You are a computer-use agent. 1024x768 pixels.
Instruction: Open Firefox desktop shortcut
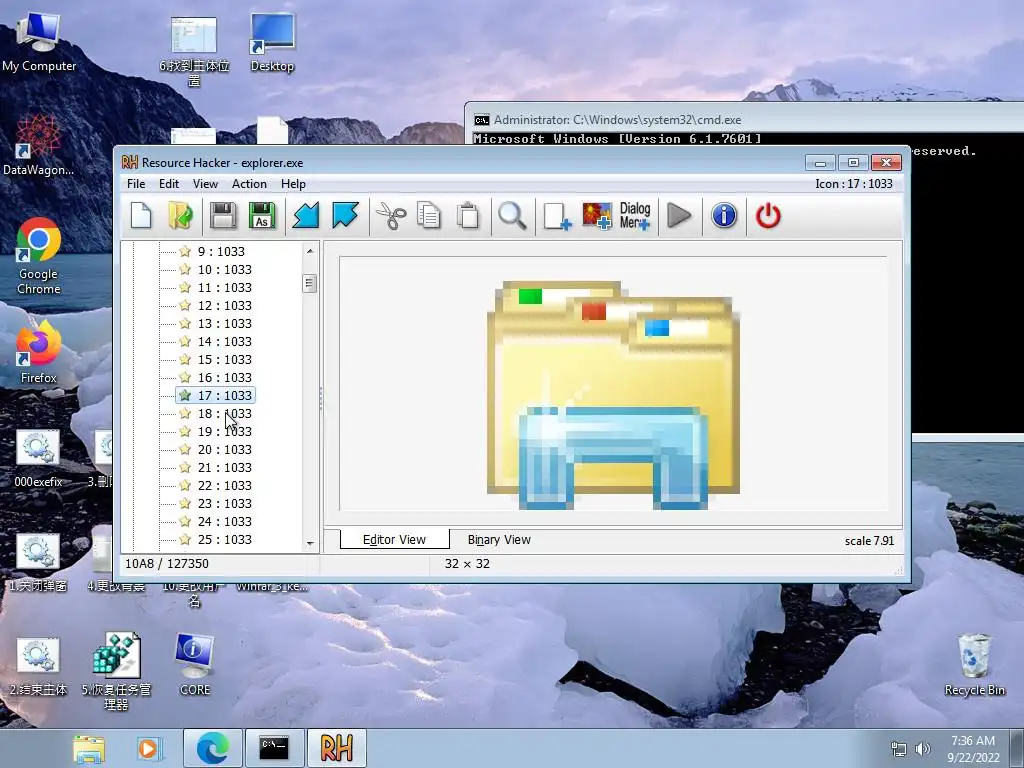pyautogui.click(x=39, y=353)
